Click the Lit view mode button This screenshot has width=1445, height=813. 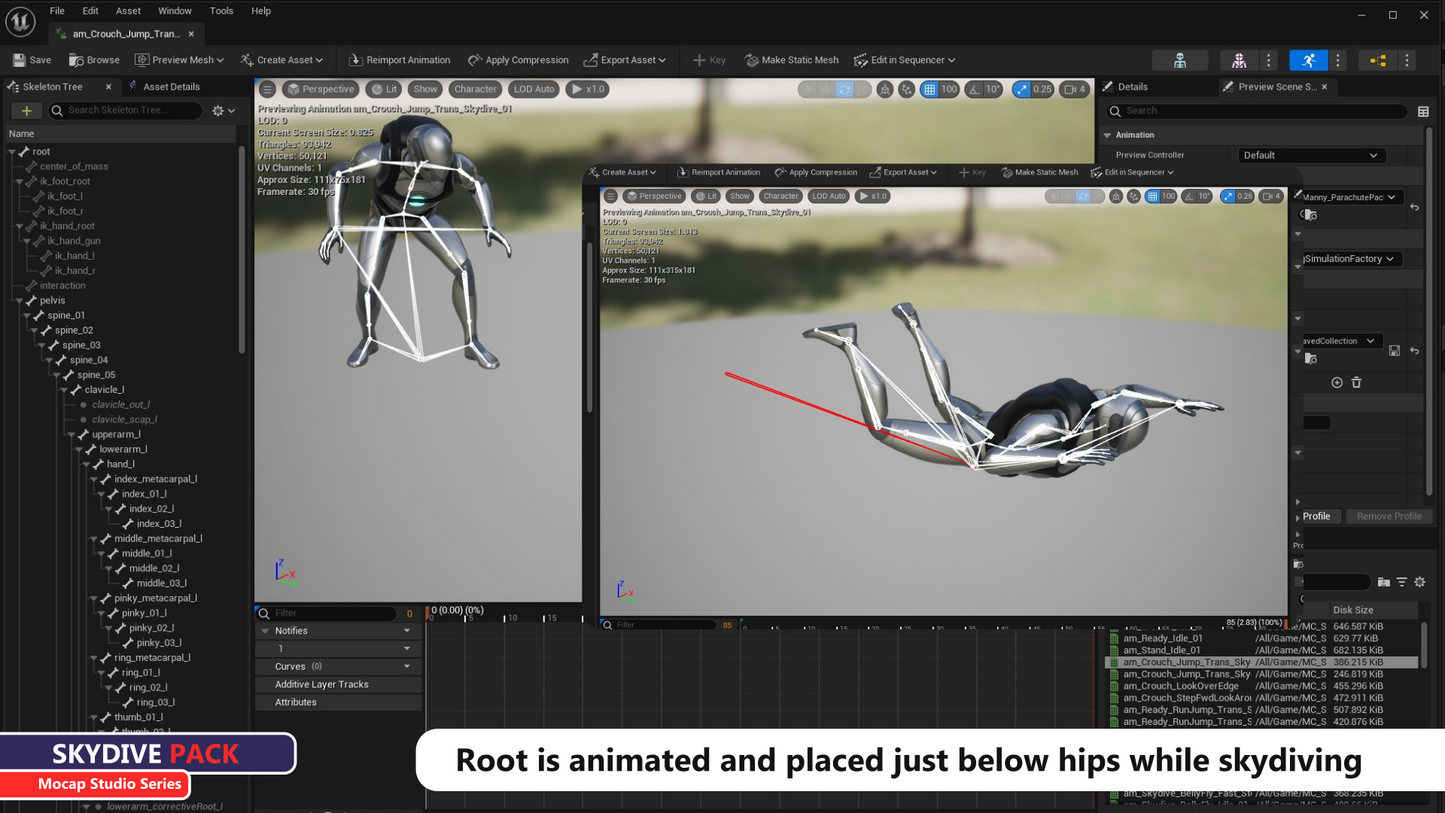(384, 89)
